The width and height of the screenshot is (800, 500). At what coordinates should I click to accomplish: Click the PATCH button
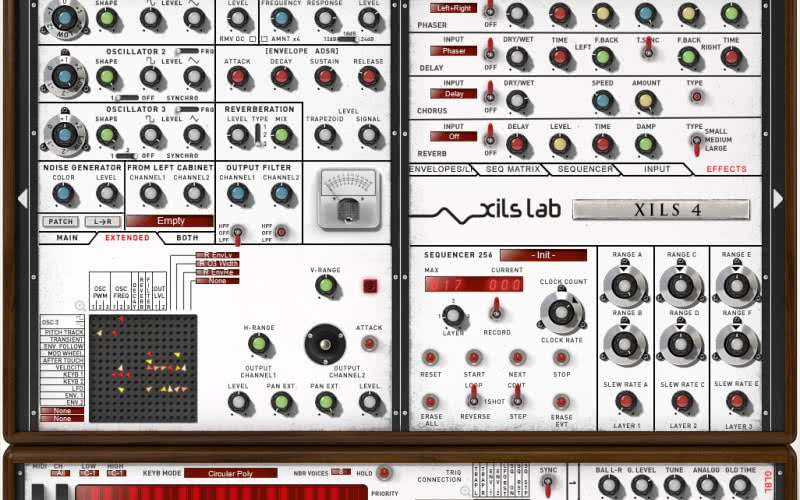(61, 221)
